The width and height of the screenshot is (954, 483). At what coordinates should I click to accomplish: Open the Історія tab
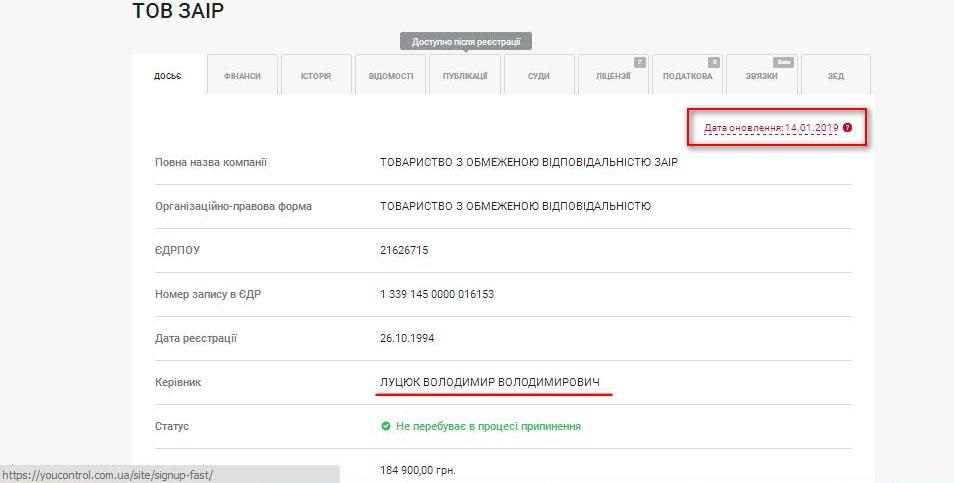[316, 76]
